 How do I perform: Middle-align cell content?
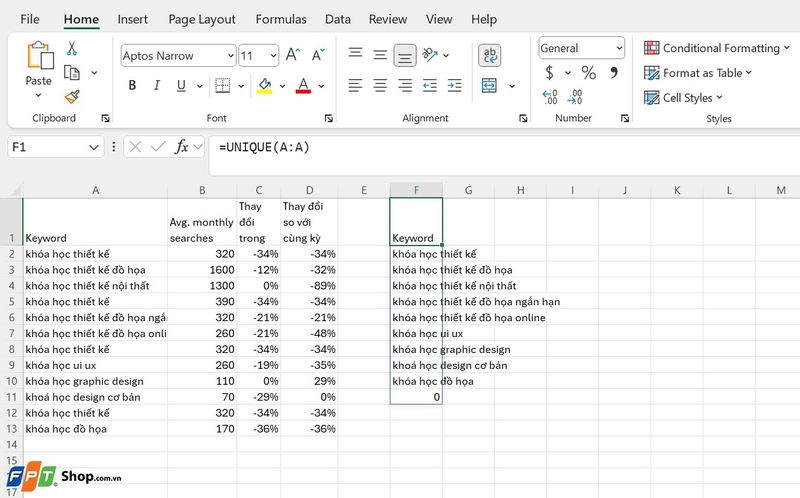(380, 55)
